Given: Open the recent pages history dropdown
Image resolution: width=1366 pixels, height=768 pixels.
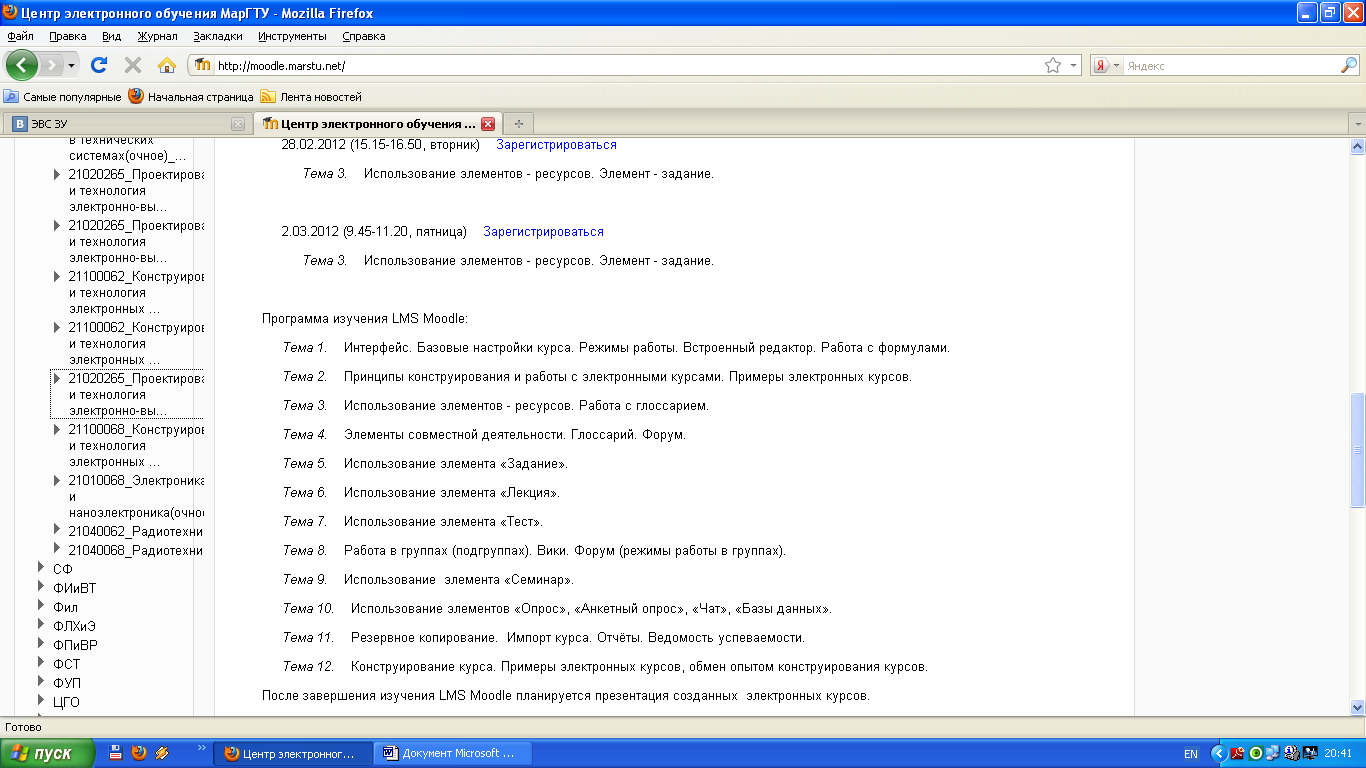Looking at the screenshot, I should pos(71,65).
